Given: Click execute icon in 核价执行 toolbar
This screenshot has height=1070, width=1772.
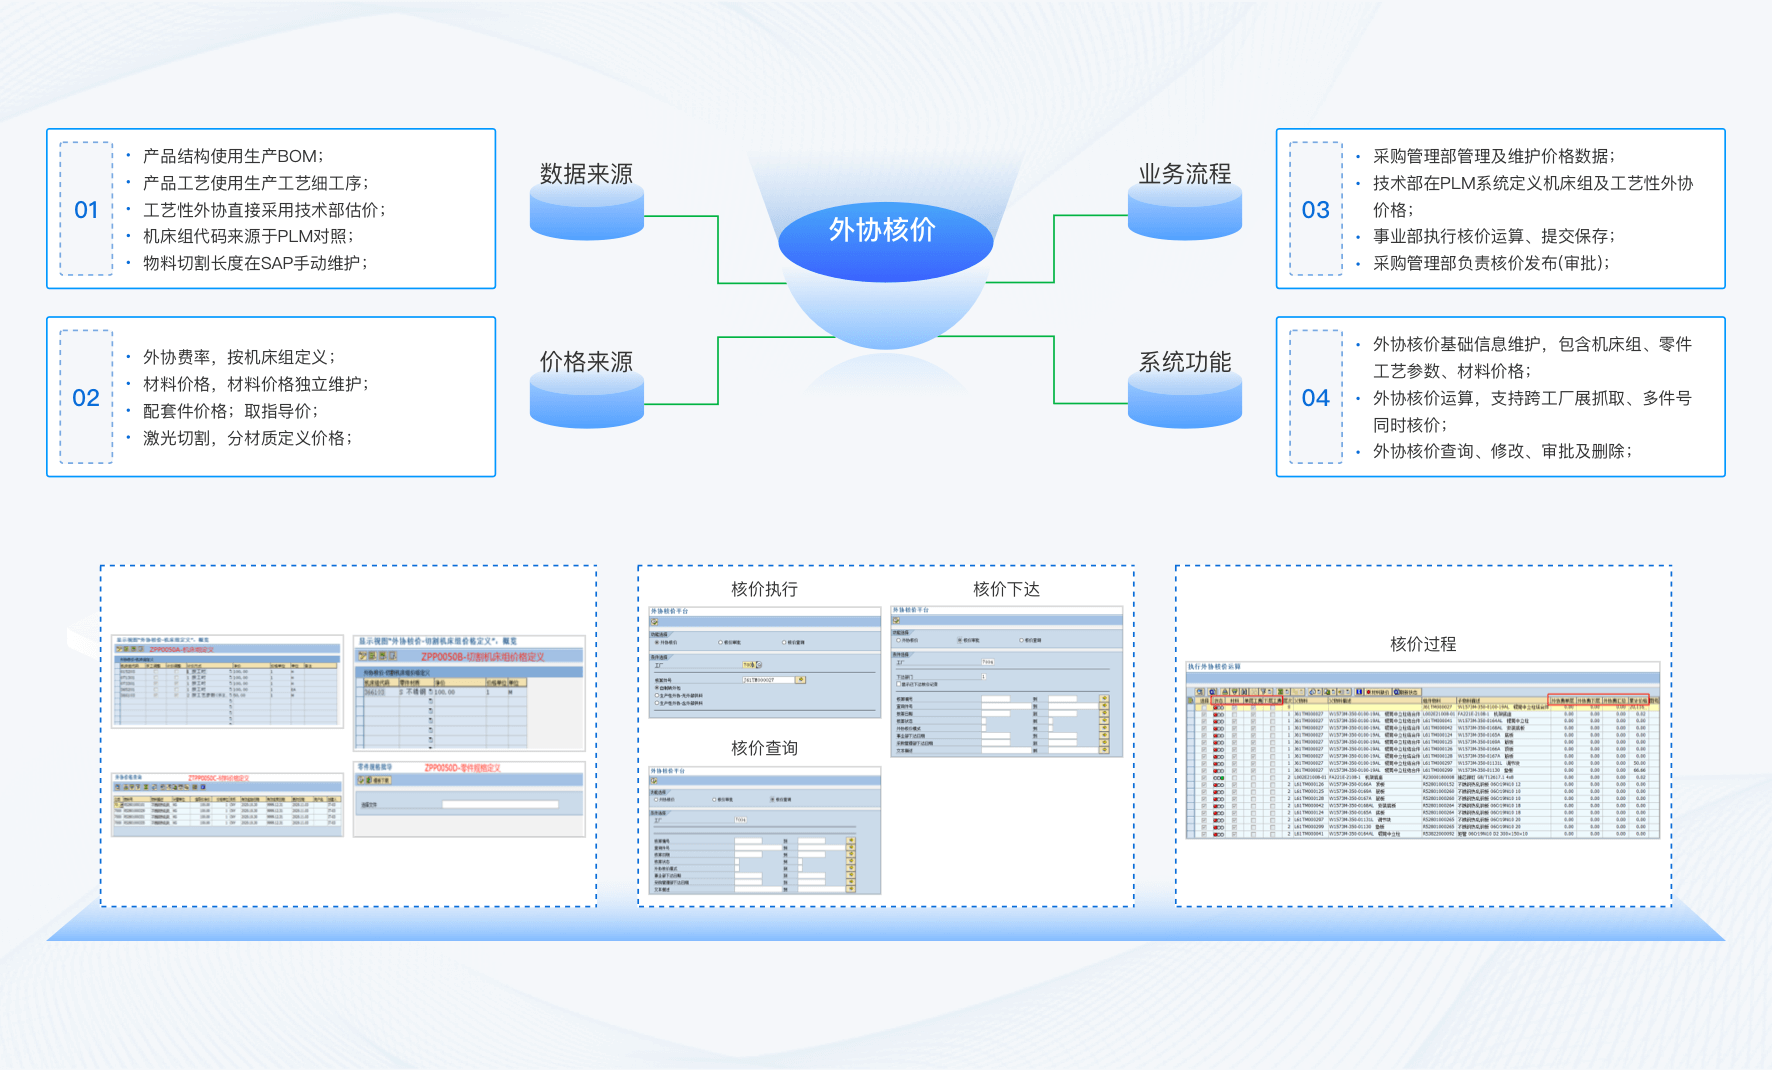Looking at the screenshot, I should coord(656,622).
